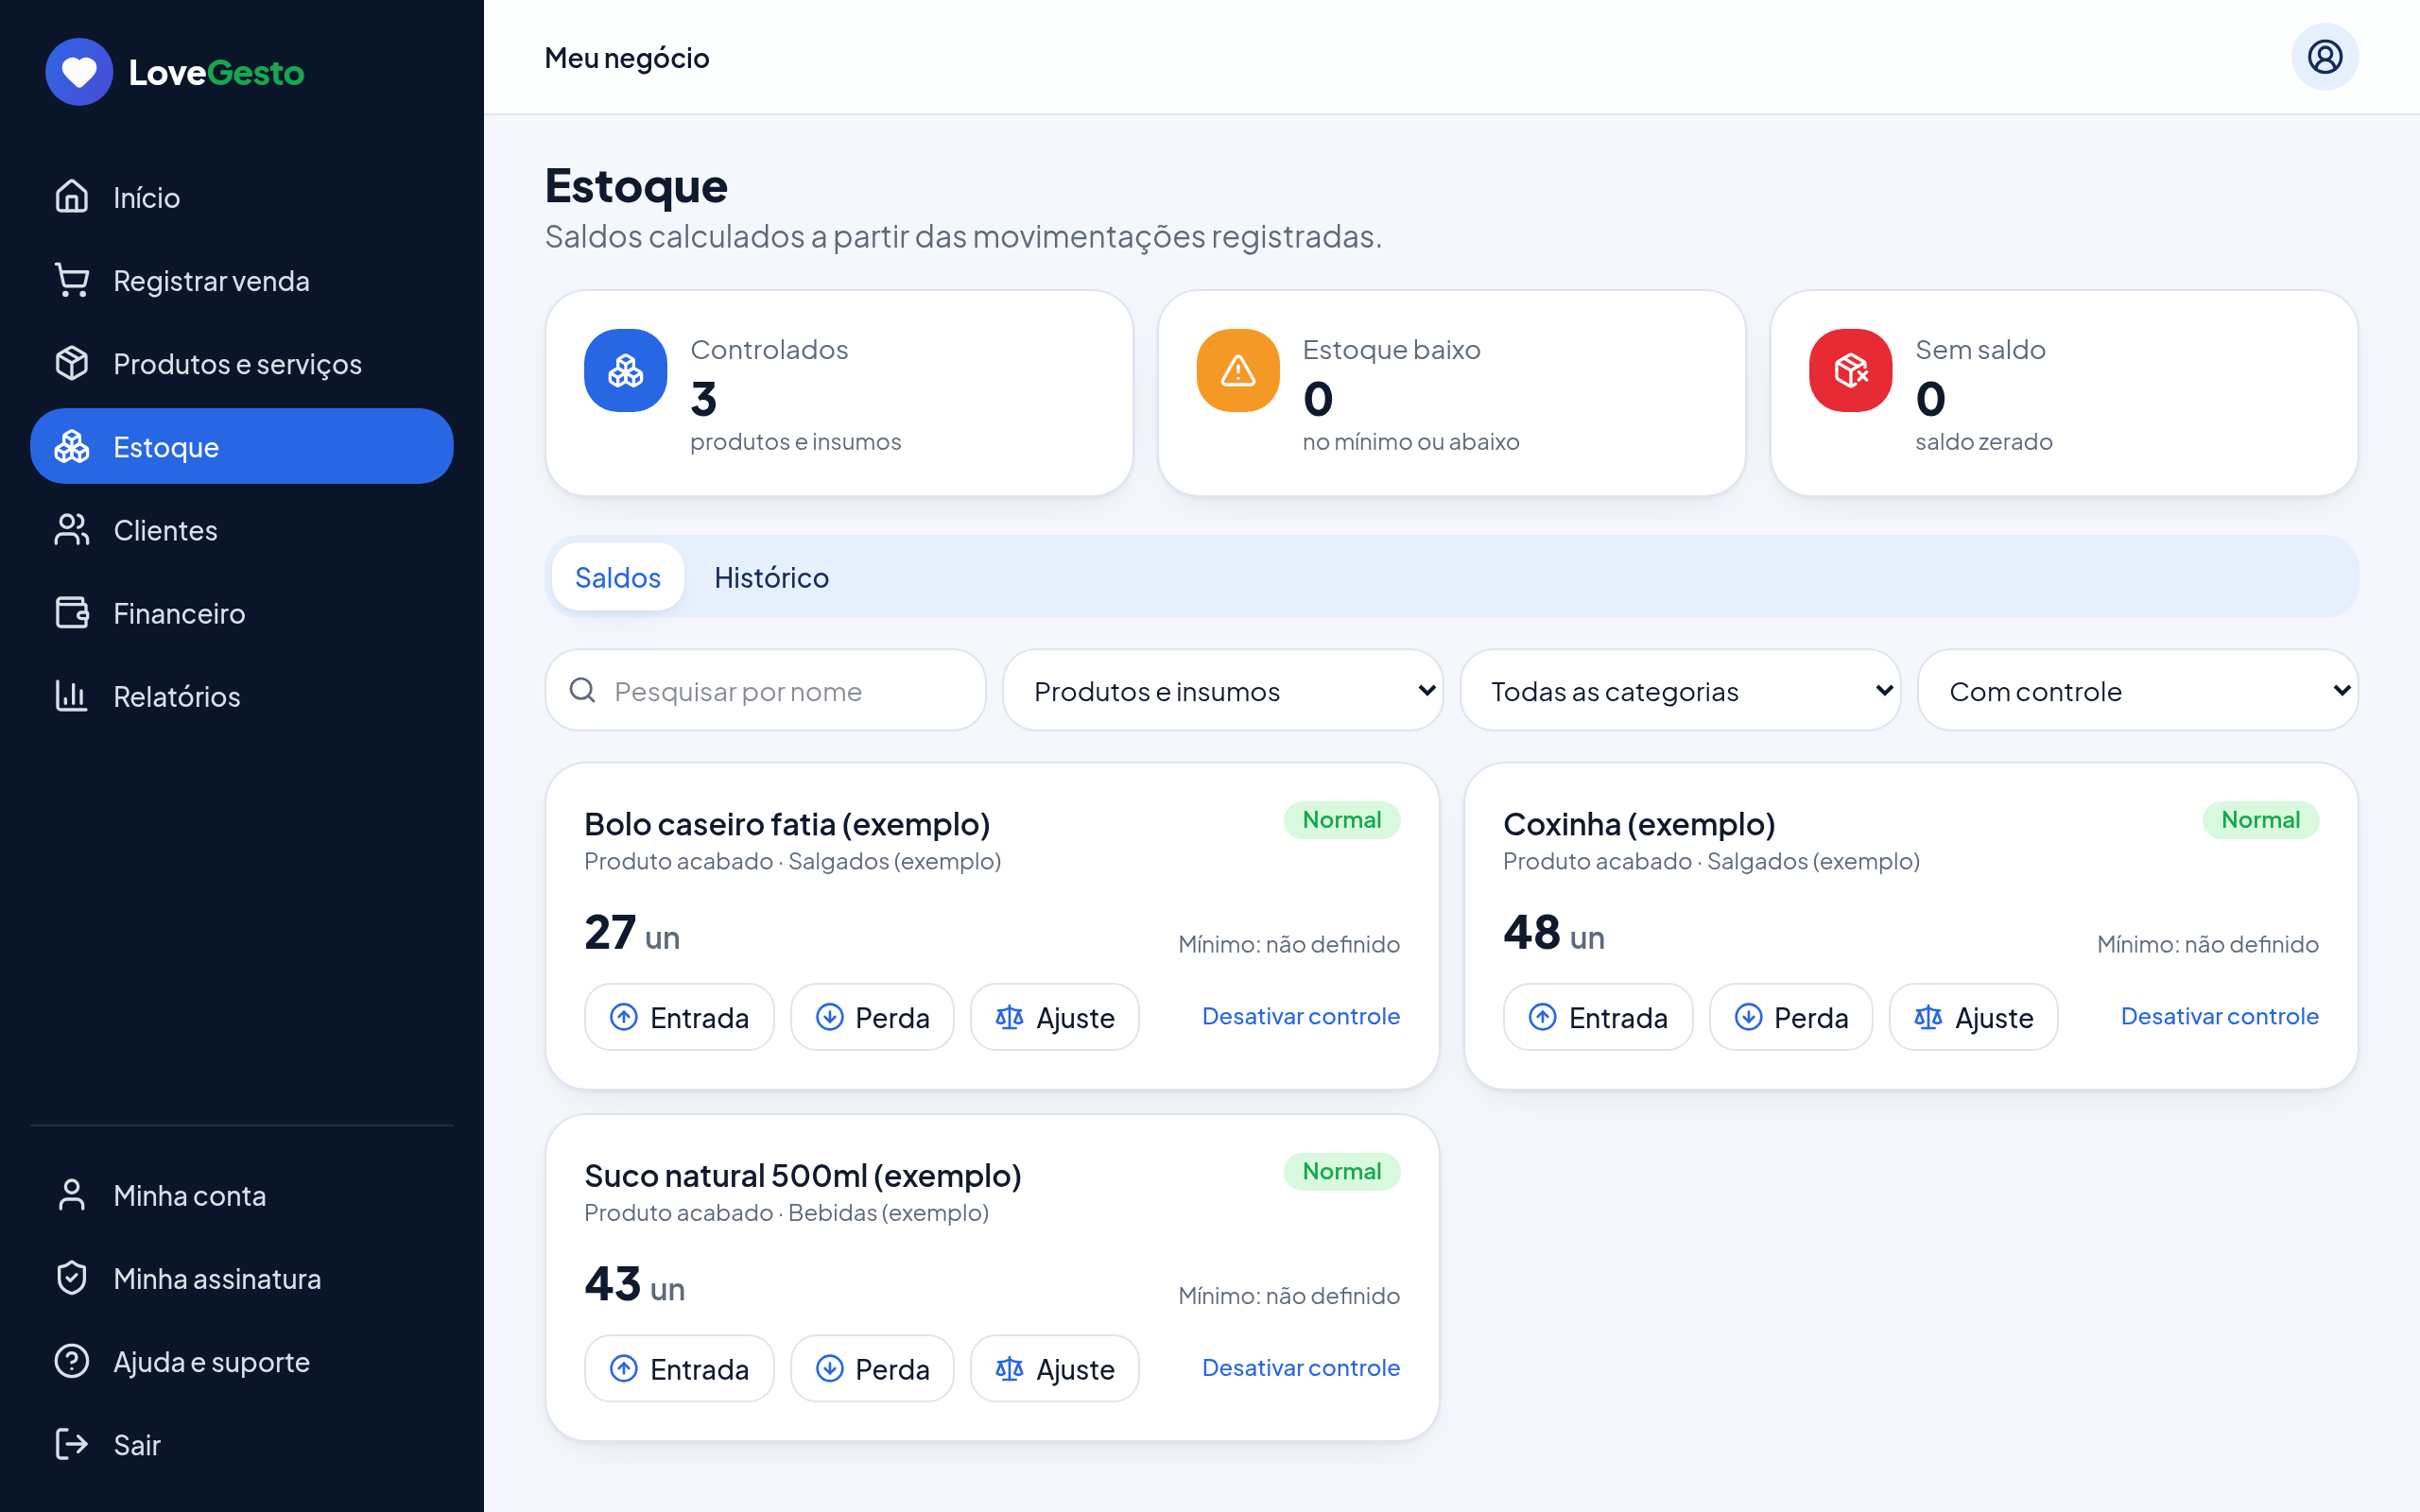Open the Produtos e insumos dropdown
The image size is (2420, 1512).
[1223, 690]
